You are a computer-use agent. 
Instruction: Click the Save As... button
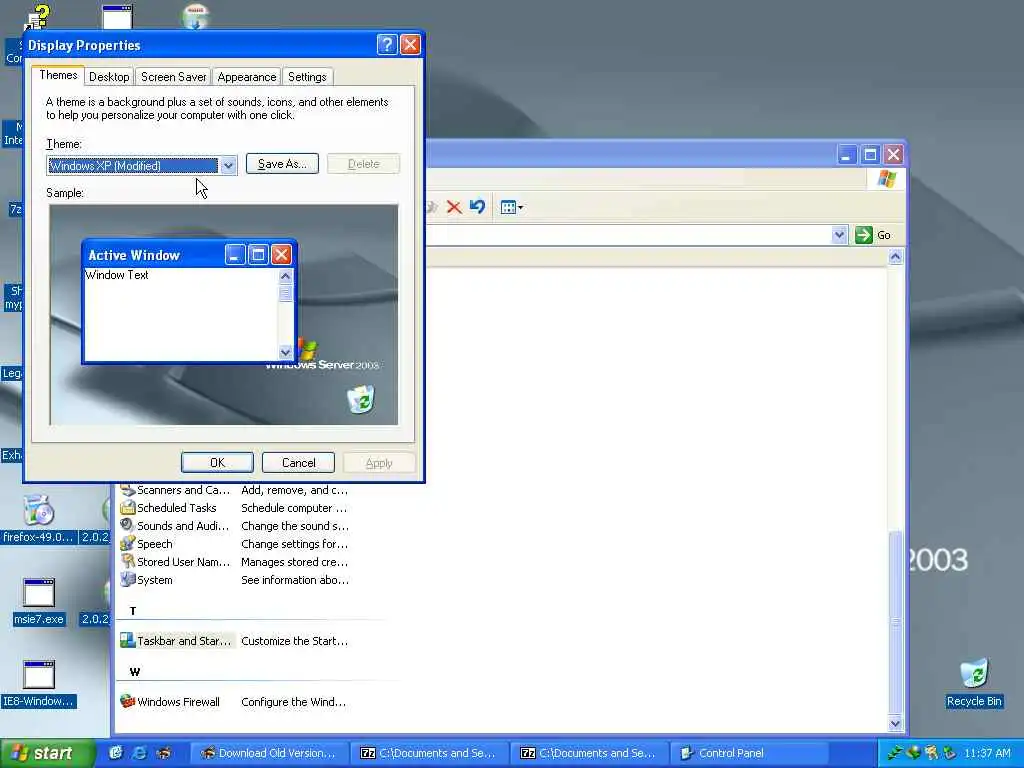(x=282, y=164)
